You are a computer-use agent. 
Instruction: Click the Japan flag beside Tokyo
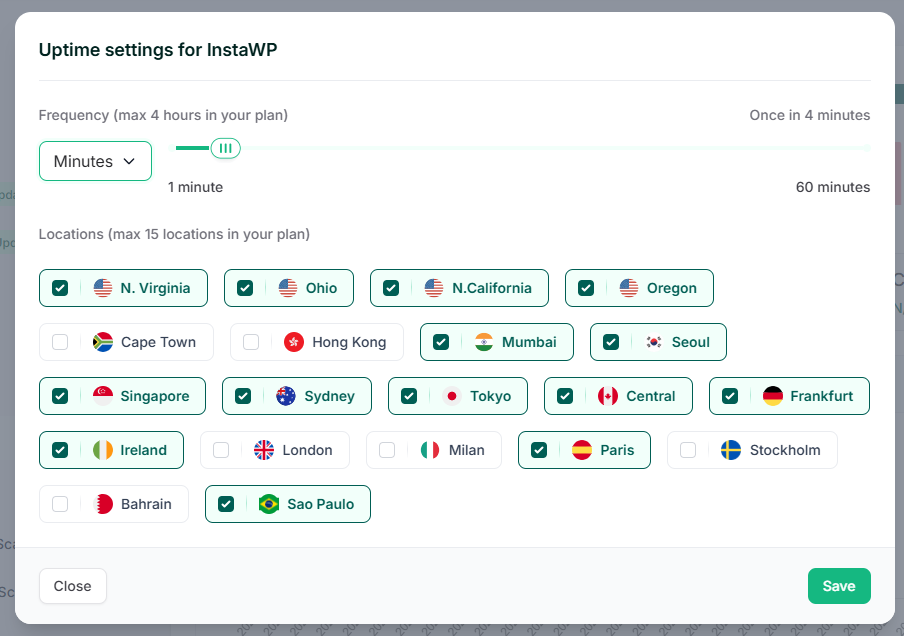point(452,396)
